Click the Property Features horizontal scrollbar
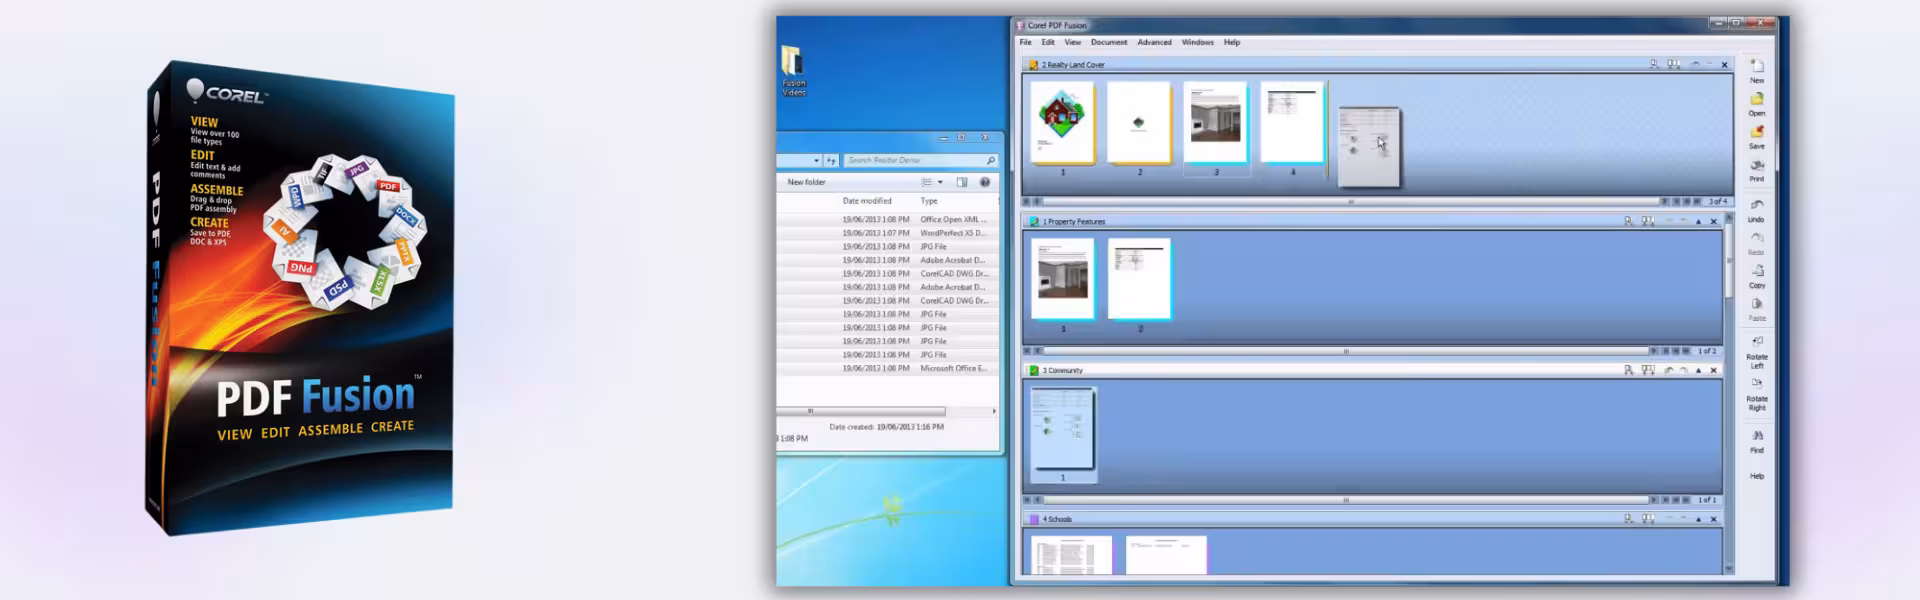 [x=1346, y=351]
